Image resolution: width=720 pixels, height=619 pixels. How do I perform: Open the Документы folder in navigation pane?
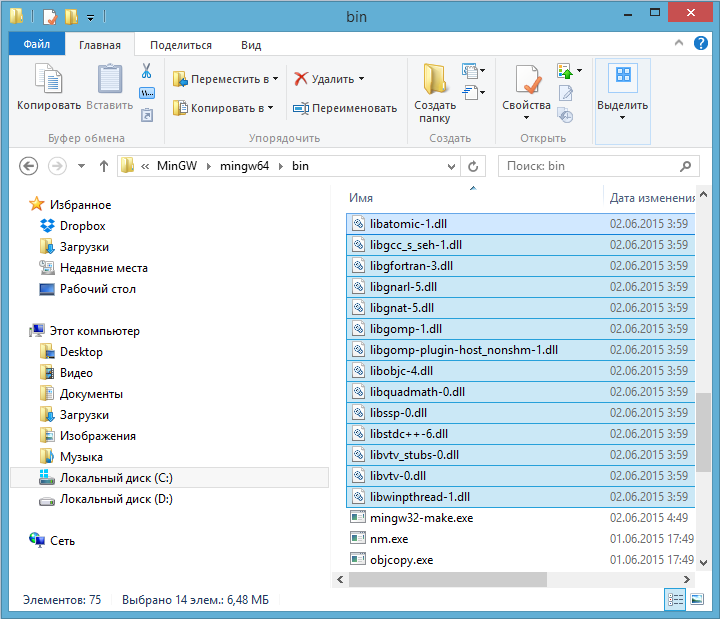pos(82,394)
